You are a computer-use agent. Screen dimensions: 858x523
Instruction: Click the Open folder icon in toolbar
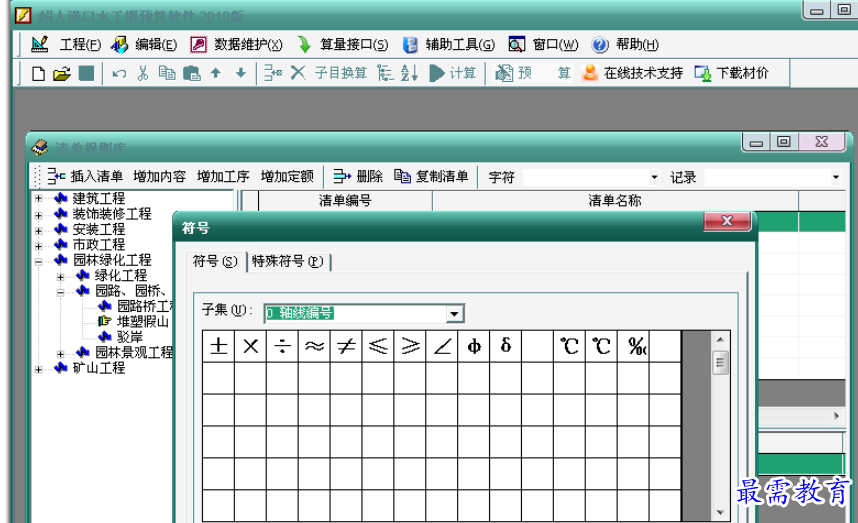pyautogui.click(x=62, y=73)
